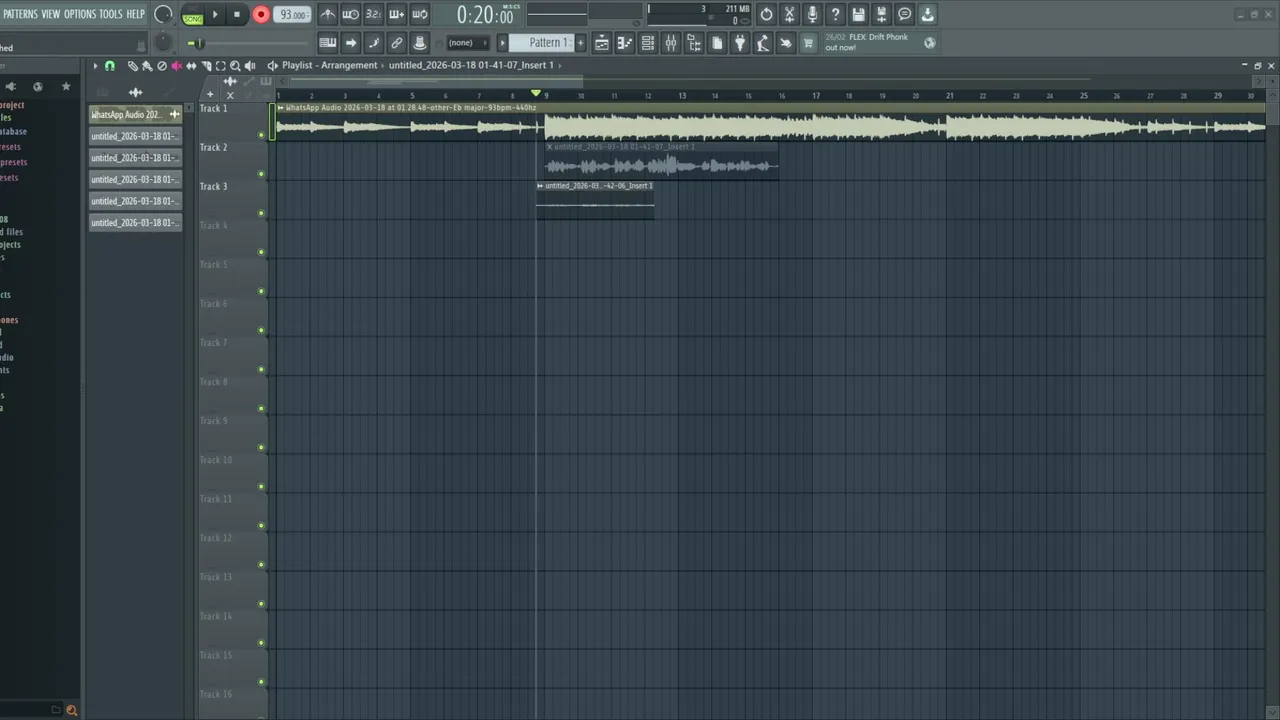Enable wait for input before recording
This screenshot has height=720, width=1280.
pos(351,14)
